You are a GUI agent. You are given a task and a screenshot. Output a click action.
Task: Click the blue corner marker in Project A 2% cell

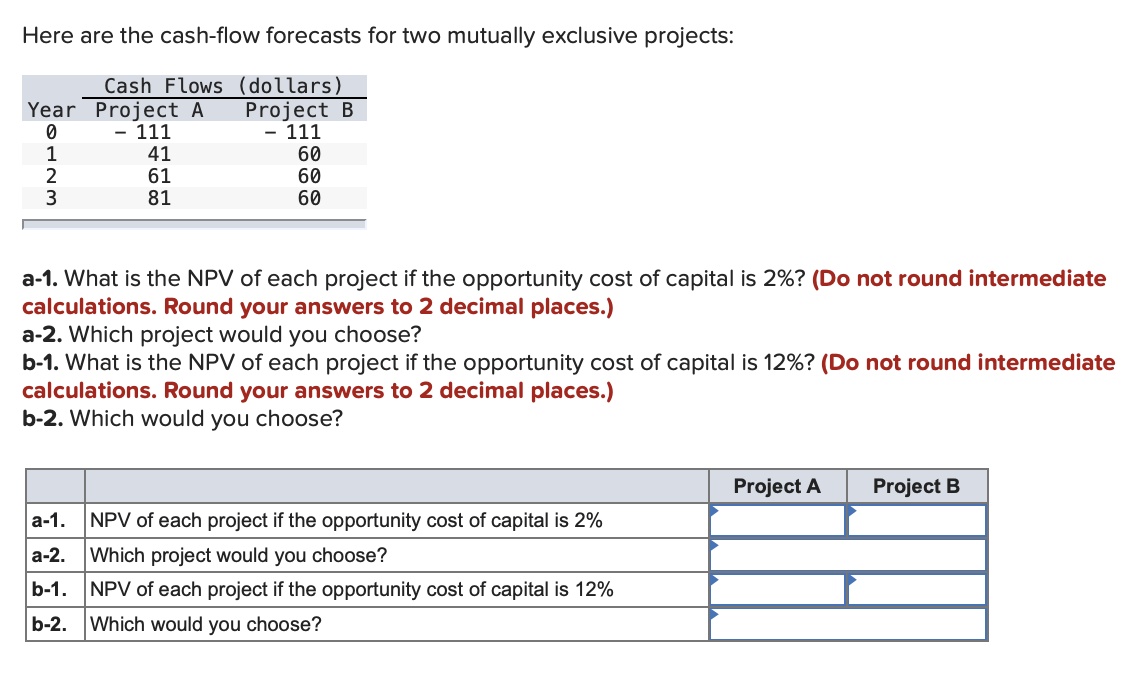(x=712, y=509)
